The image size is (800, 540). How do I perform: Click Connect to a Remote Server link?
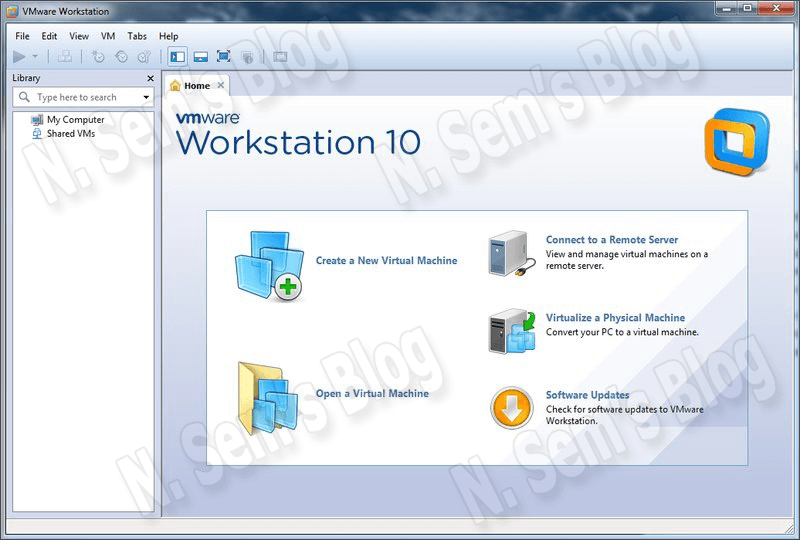612,239
